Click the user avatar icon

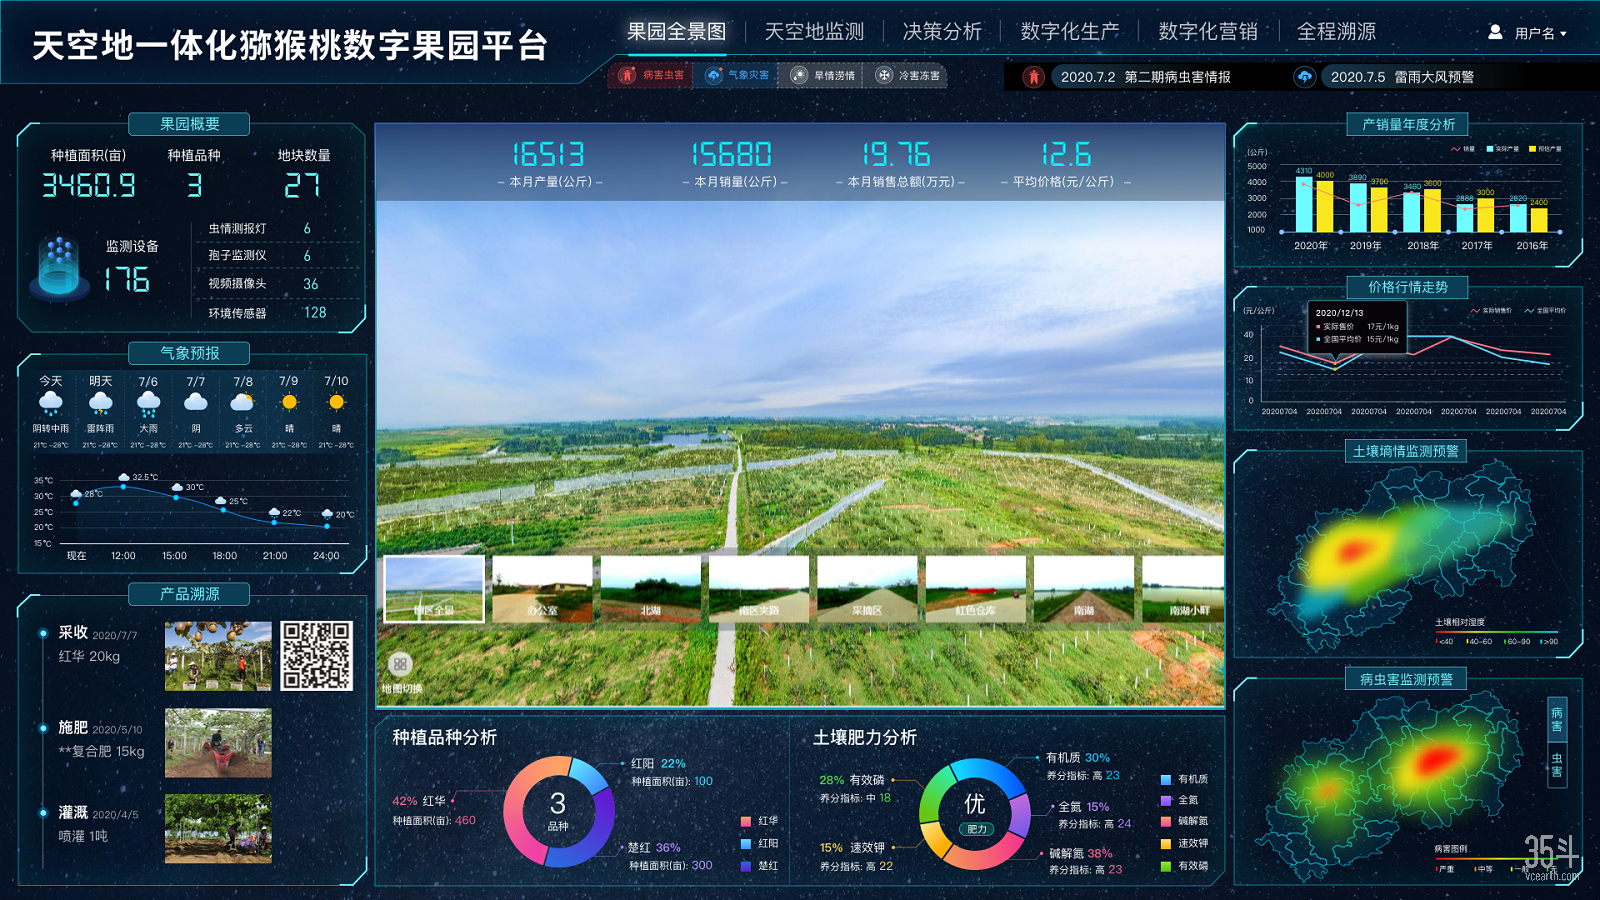pos(1495,32)
